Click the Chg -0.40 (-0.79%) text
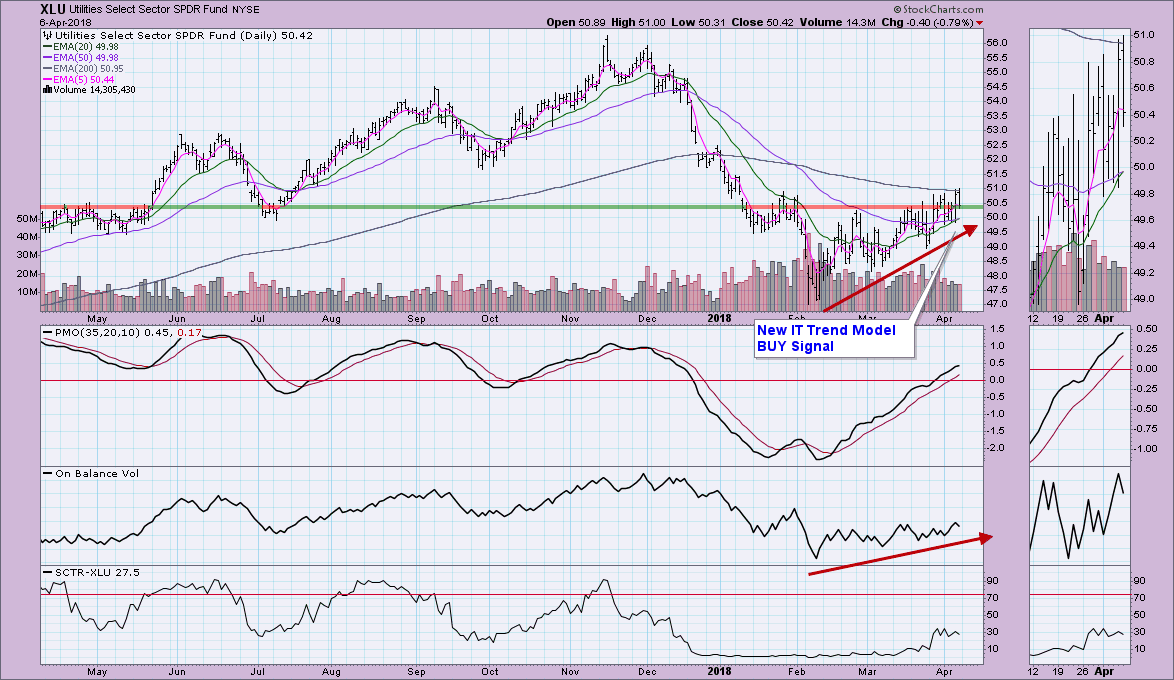 click(x=927, y=22)
